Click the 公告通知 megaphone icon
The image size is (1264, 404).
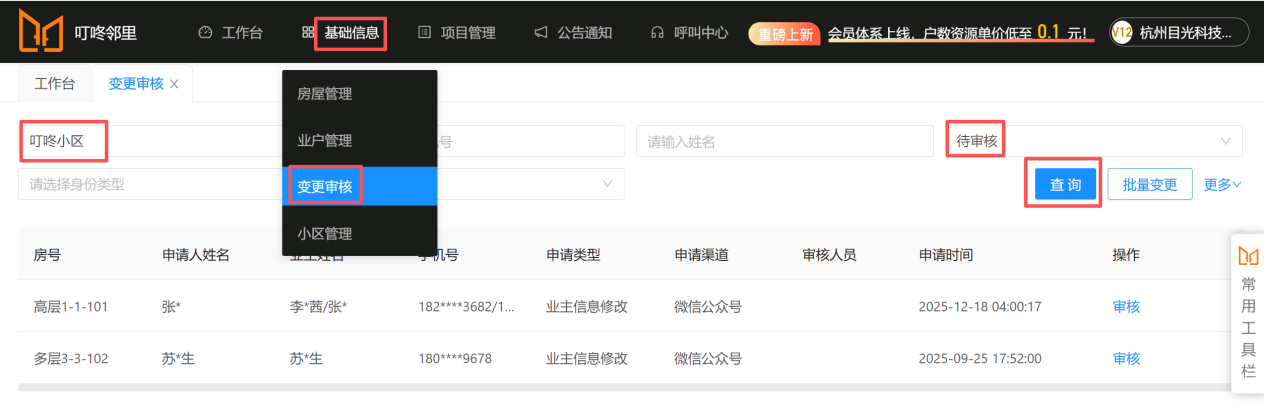pos(541,33)
